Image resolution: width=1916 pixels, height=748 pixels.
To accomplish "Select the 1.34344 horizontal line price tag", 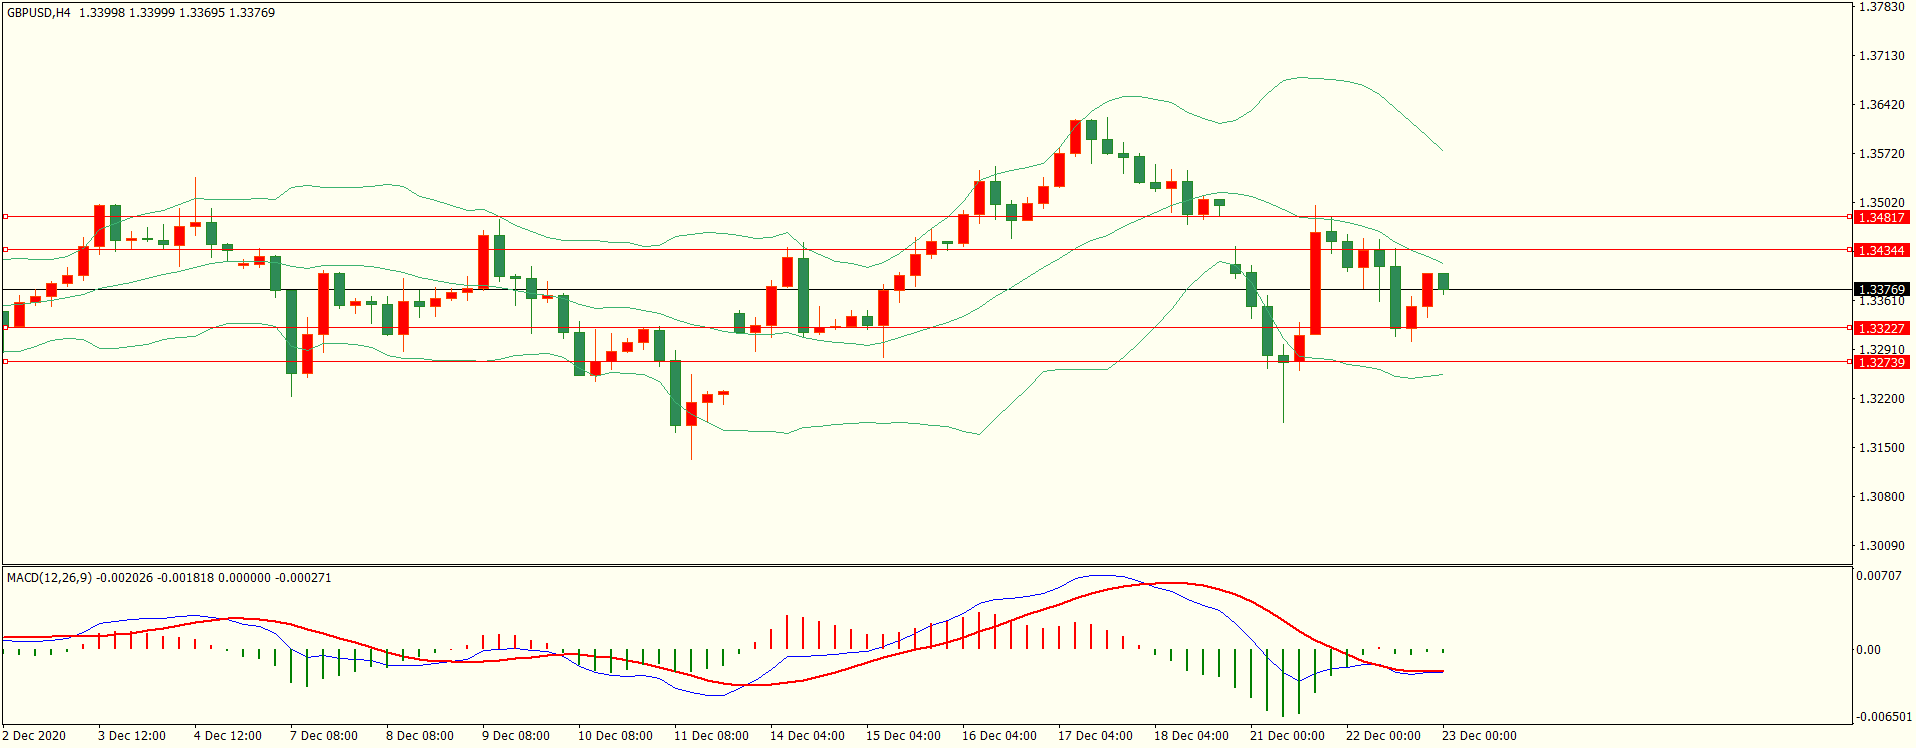I will (1881, 250).
